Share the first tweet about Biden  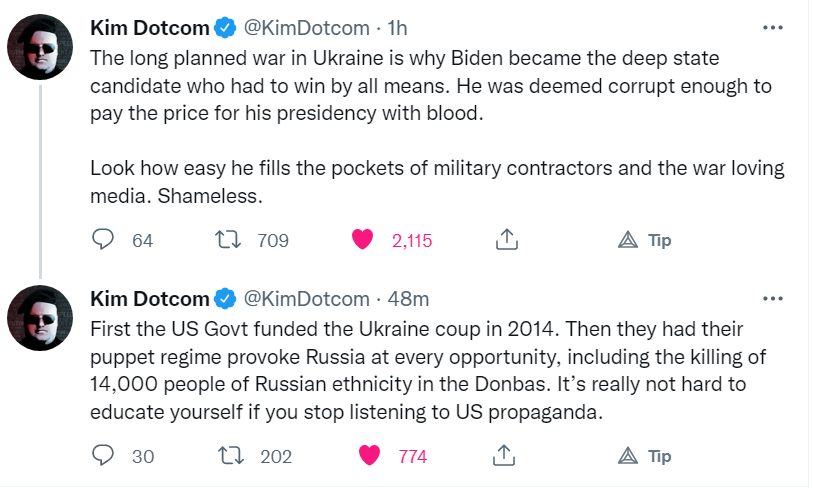tap(506, 240)
